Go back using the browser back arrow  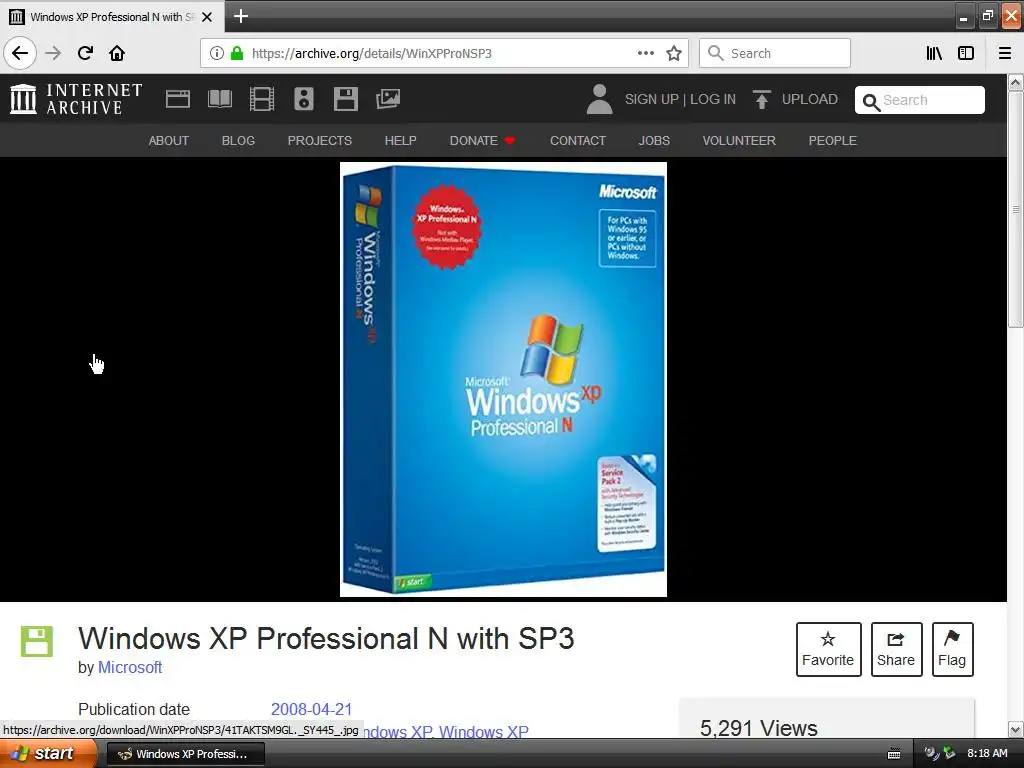point(20,53)
